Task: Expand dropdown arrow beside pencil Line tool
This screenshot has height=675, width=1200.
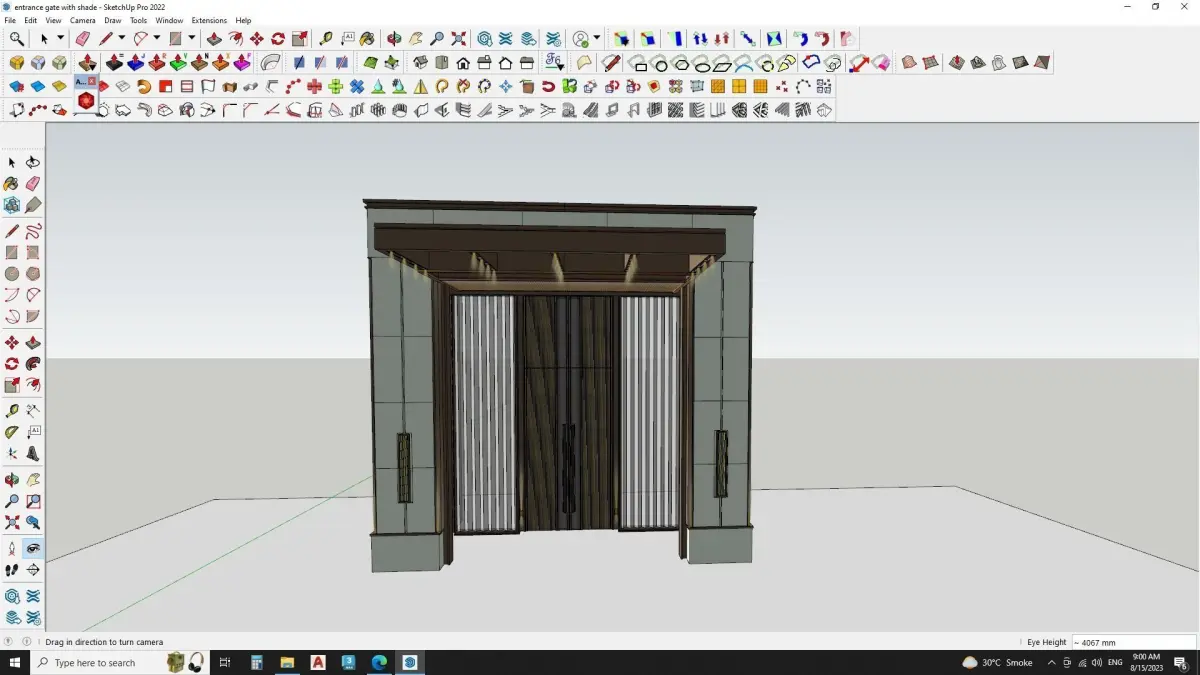Action: (x=122, y=39)
